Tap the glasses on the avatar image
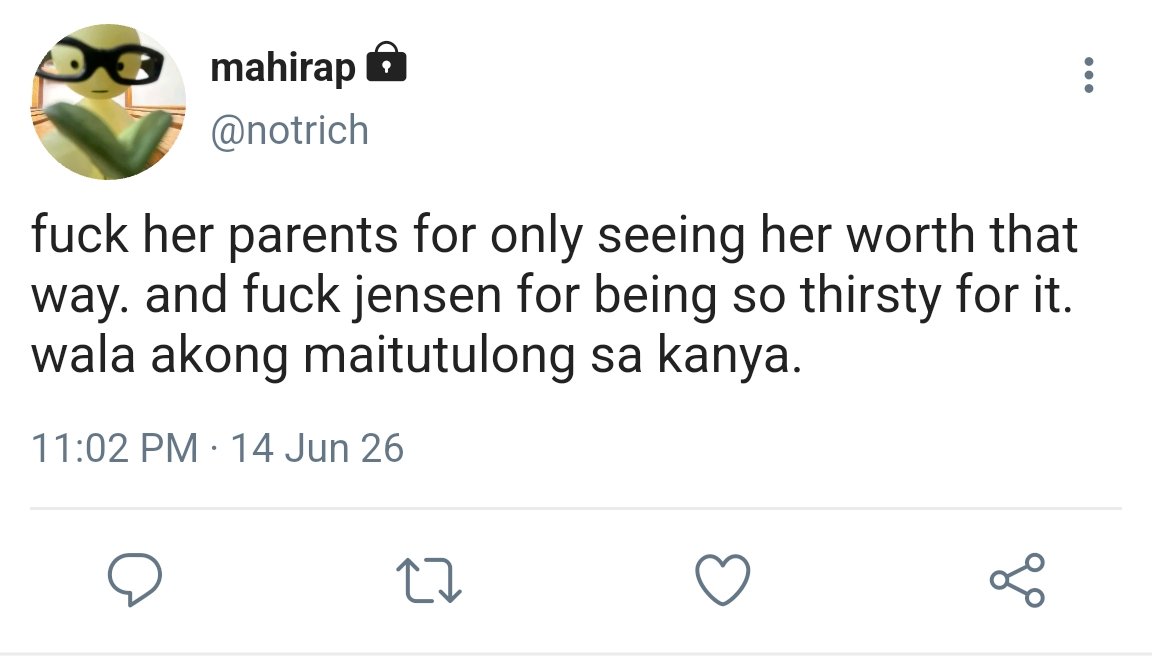 (99, 64)
